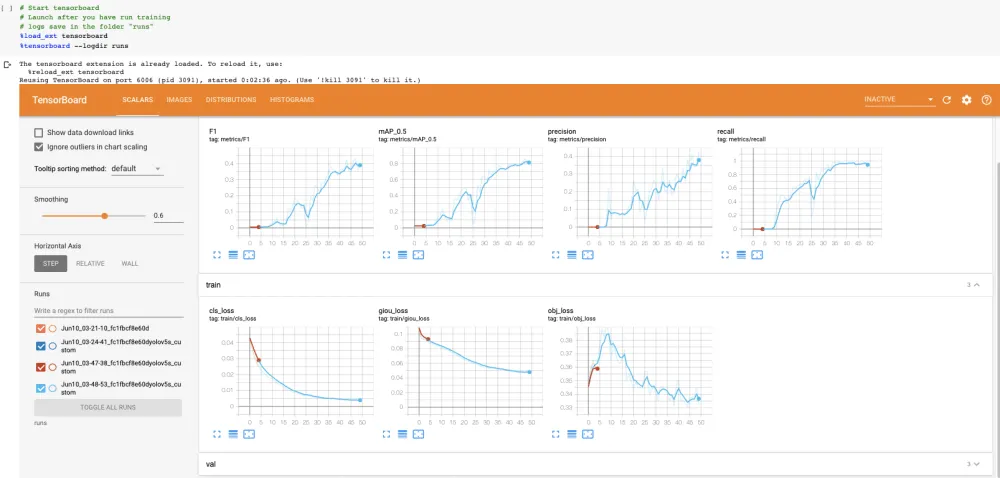
Task: Open the TensorBoard help question mark icon
Action: click(986, 100)
